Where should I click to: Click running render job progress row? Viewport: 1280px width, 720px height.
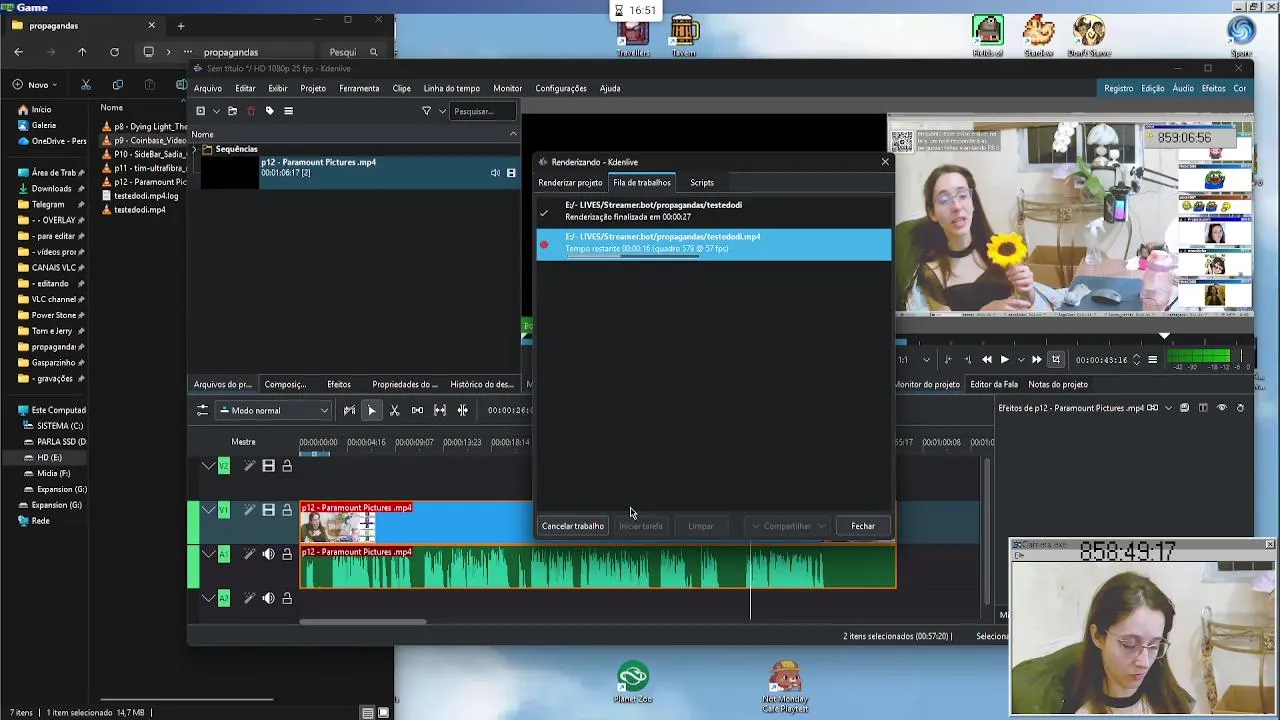713,245
